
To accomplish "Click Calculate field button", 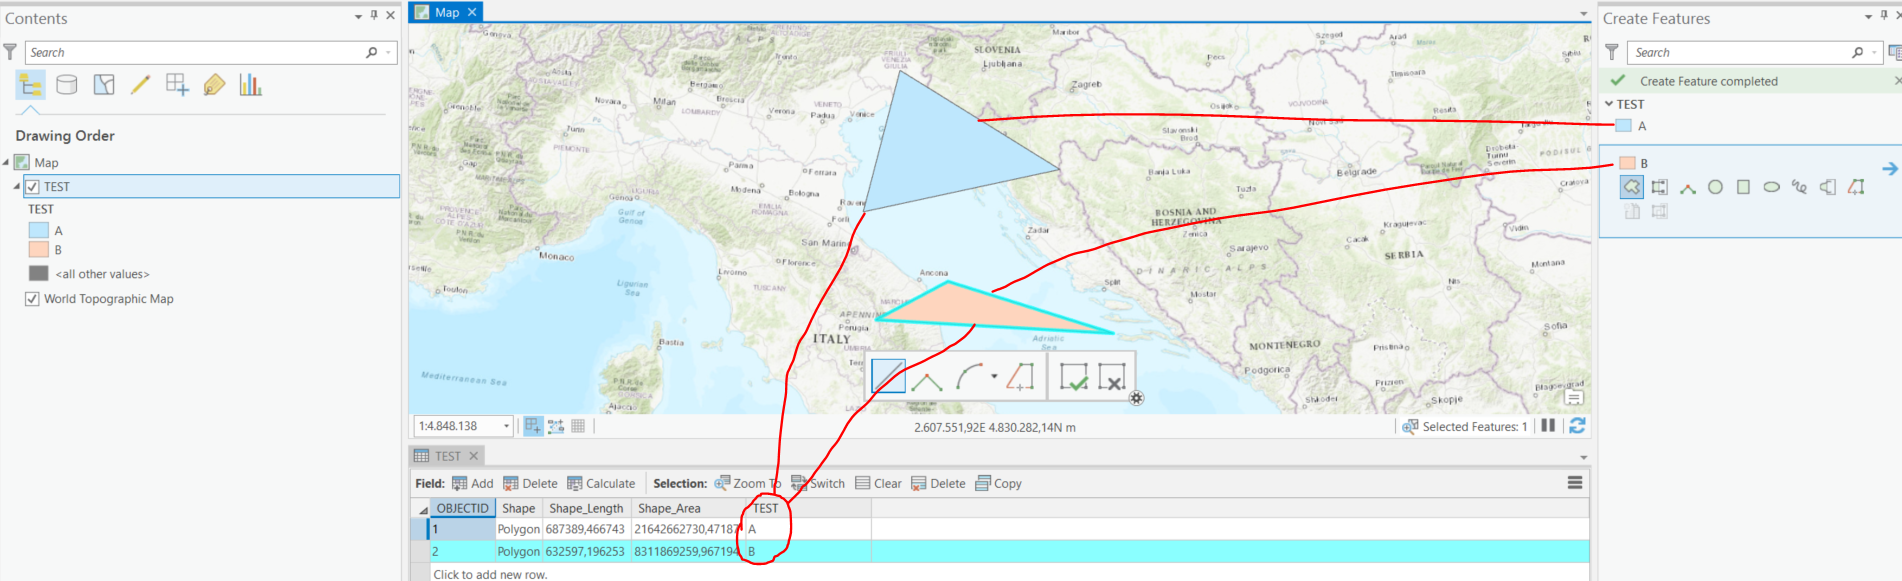I will pos(601,483).
